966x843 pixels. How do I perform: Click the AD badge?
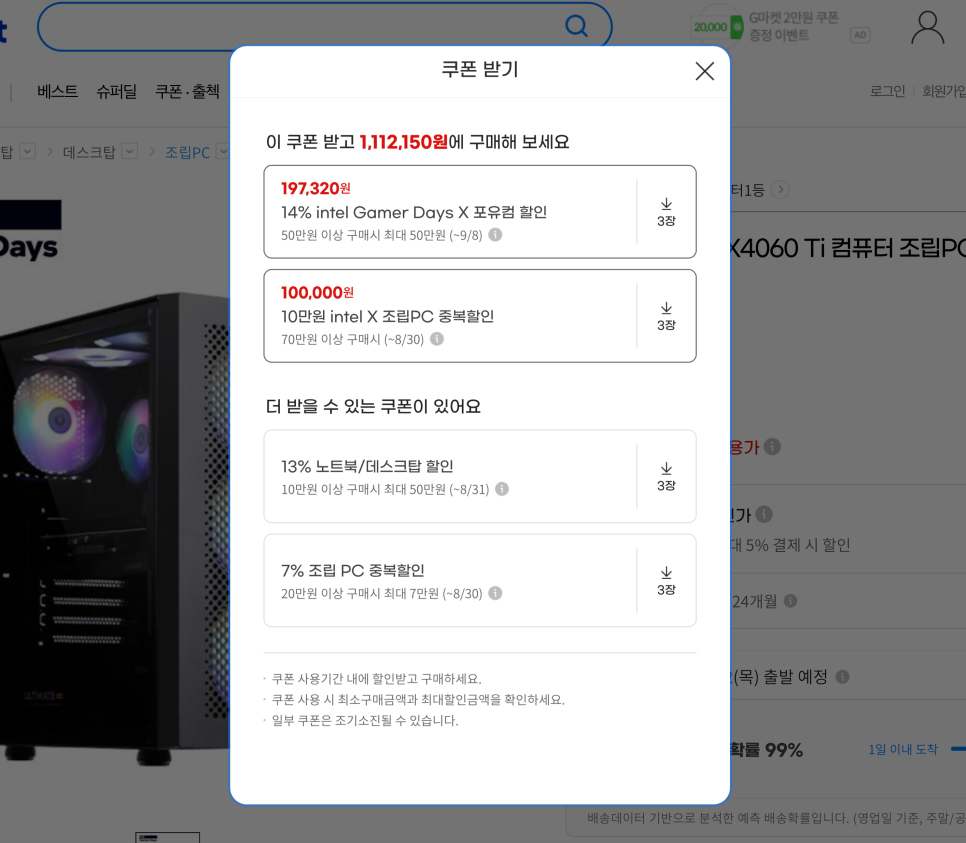point(860,35)
